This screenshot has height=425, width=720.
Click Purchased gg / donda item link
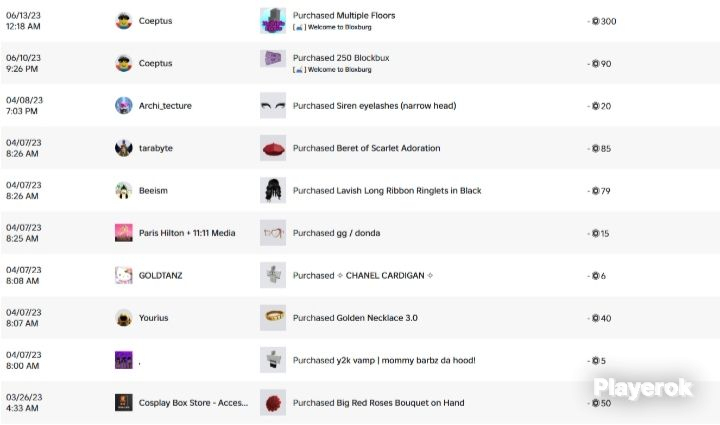coord(337,233)
